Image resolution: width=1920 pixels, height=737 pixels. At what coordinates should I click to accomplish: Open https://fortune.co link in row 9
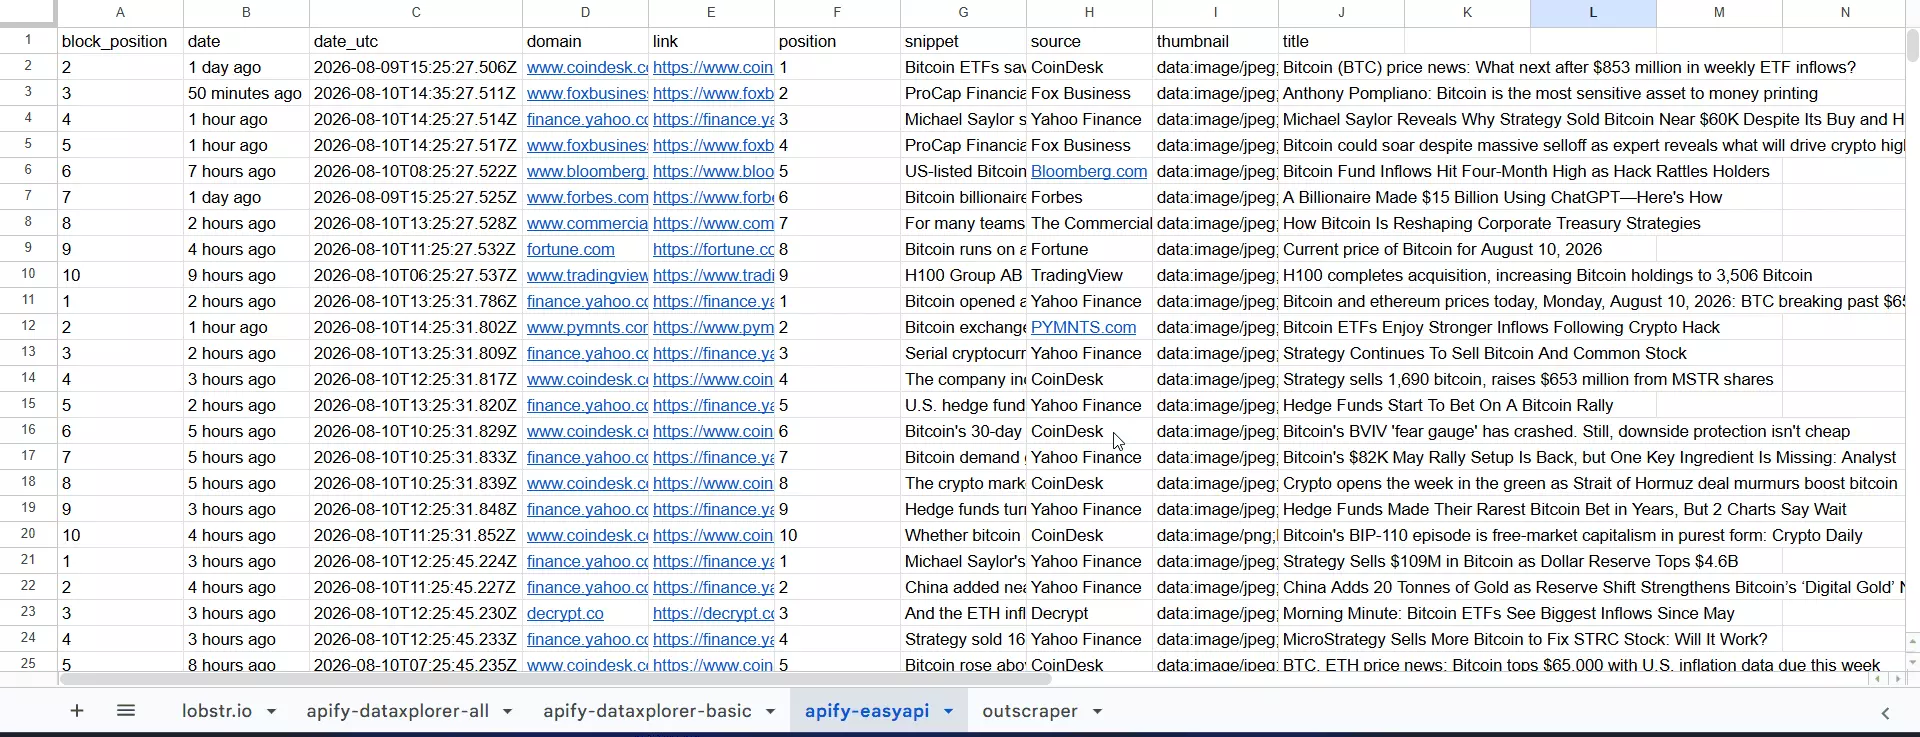tap(713, 249)
